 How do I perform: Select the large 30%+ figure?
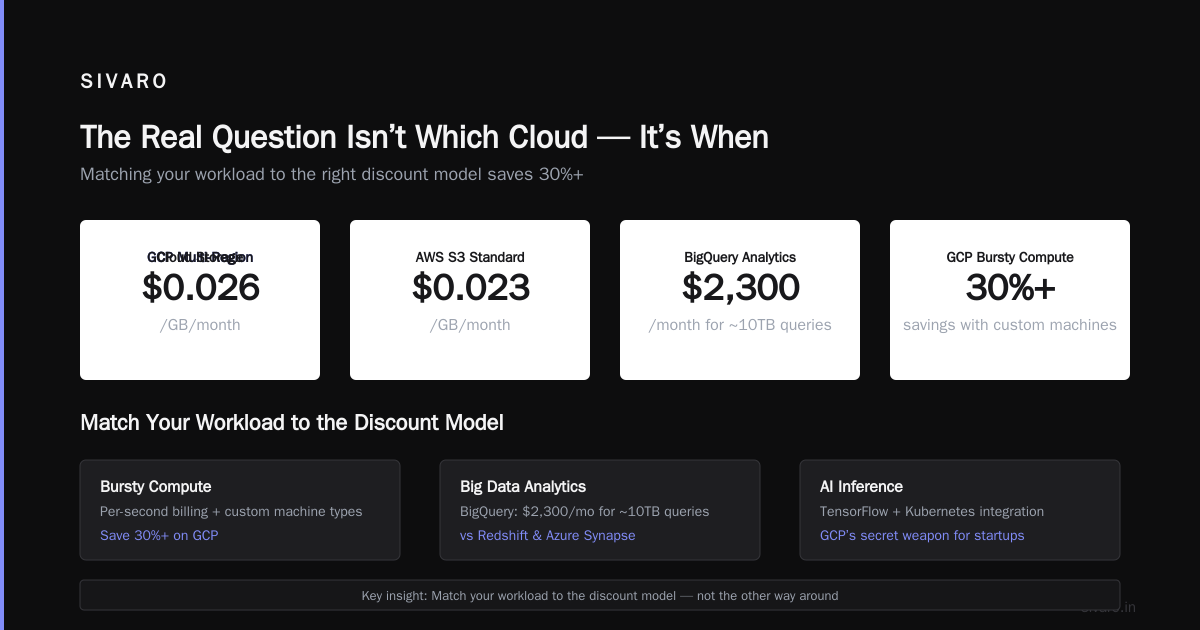[x=1010, y=288]
